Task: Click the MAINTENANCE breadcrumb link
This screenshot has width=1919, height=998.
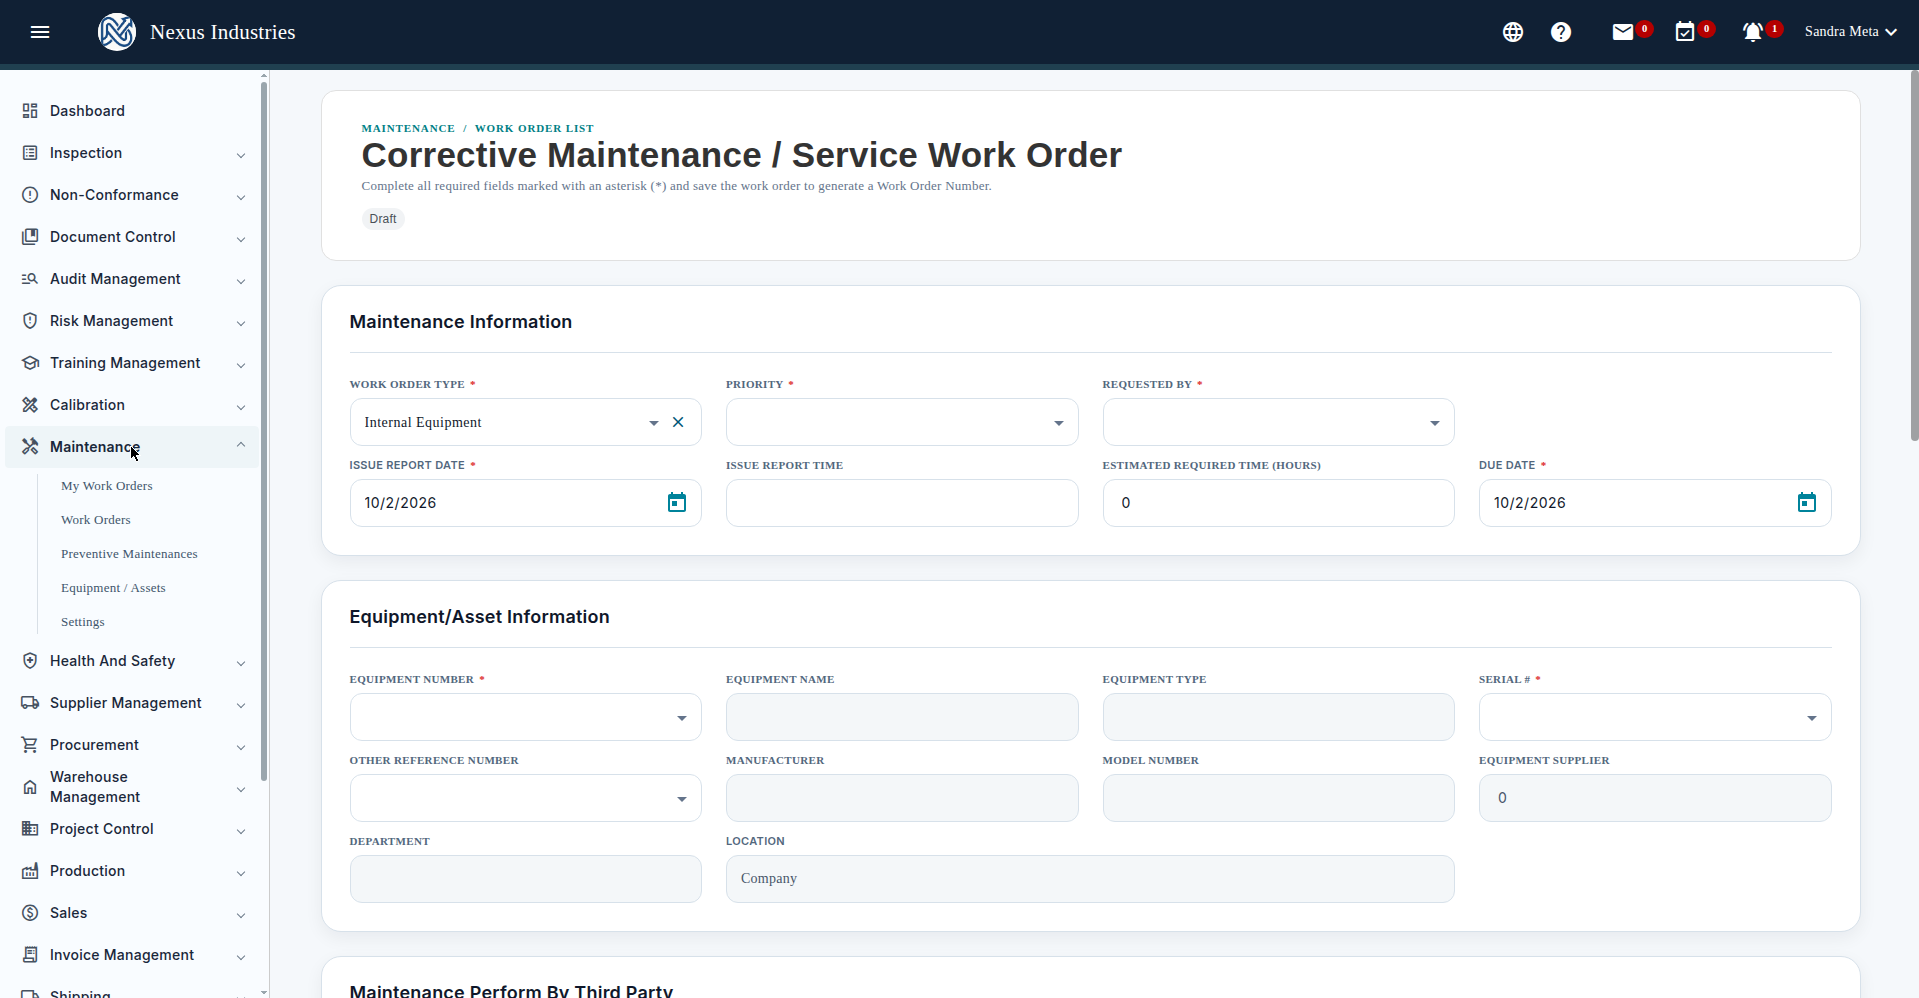Action: click(x=408, y=128)
